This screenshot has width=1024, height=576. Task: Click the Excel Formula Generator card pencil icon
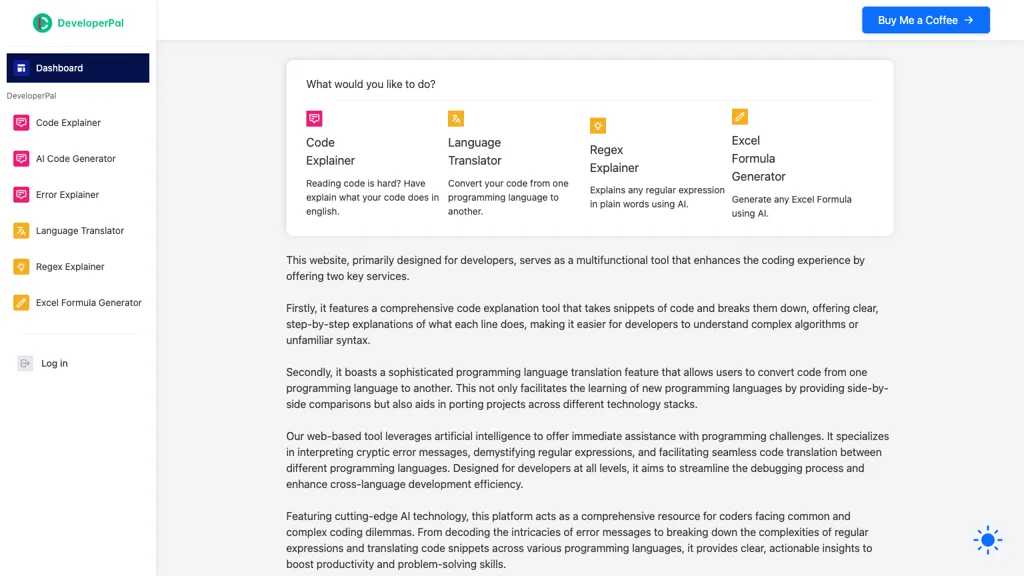[740, 116]
